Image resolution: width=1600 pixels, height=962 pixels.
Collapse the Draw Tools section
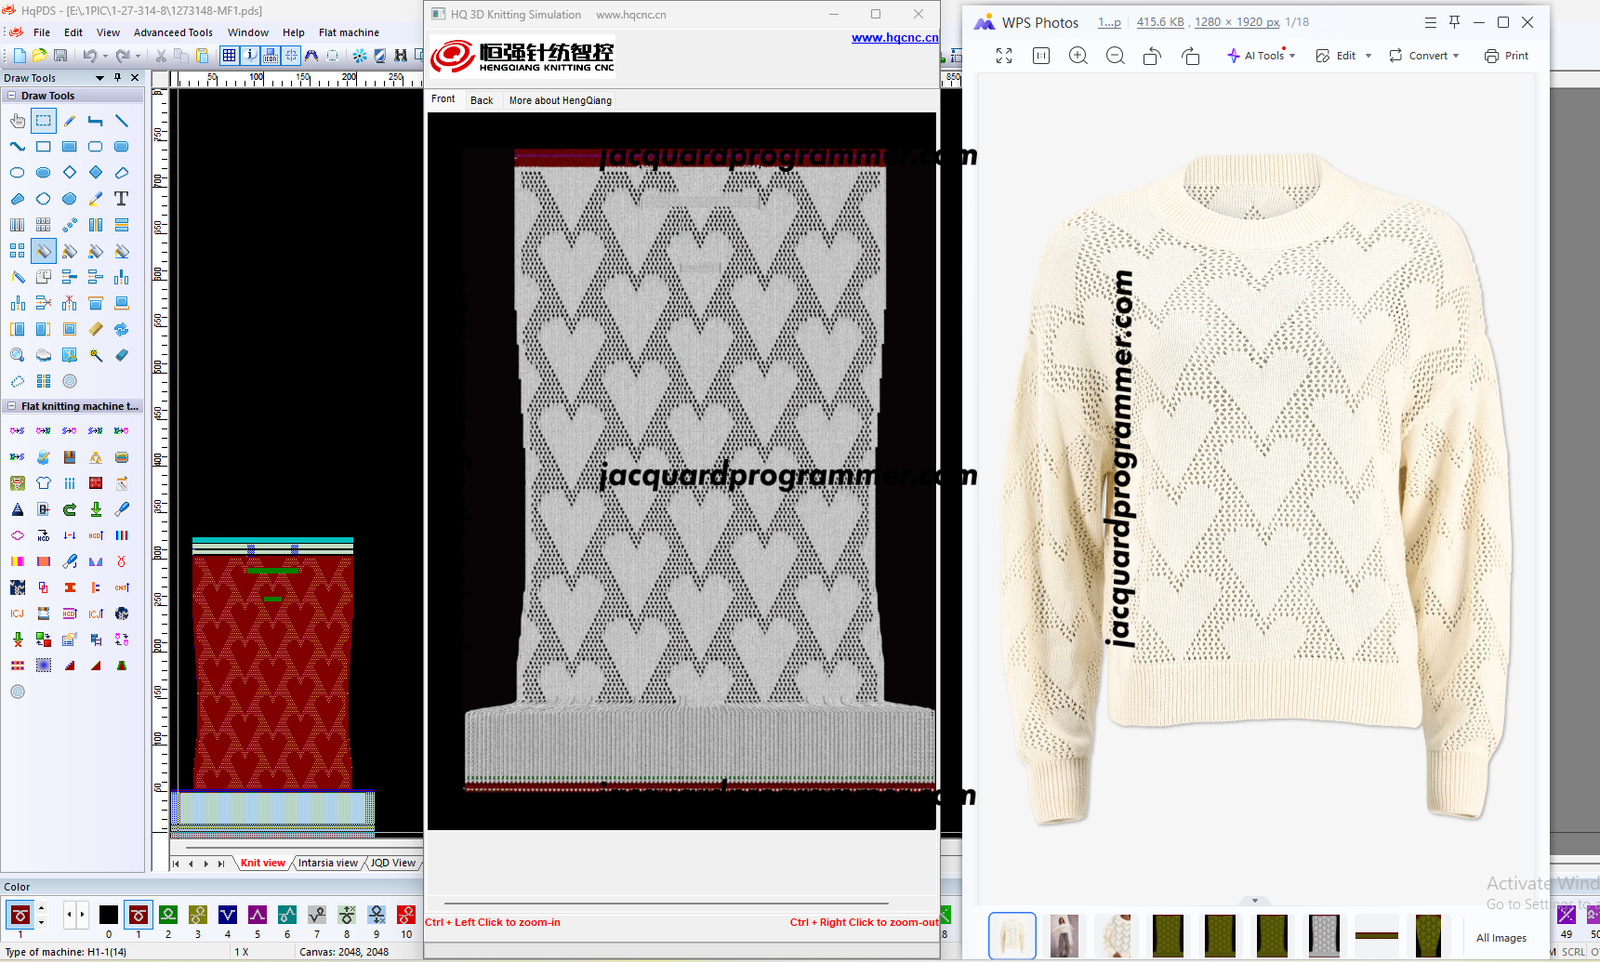11,96
